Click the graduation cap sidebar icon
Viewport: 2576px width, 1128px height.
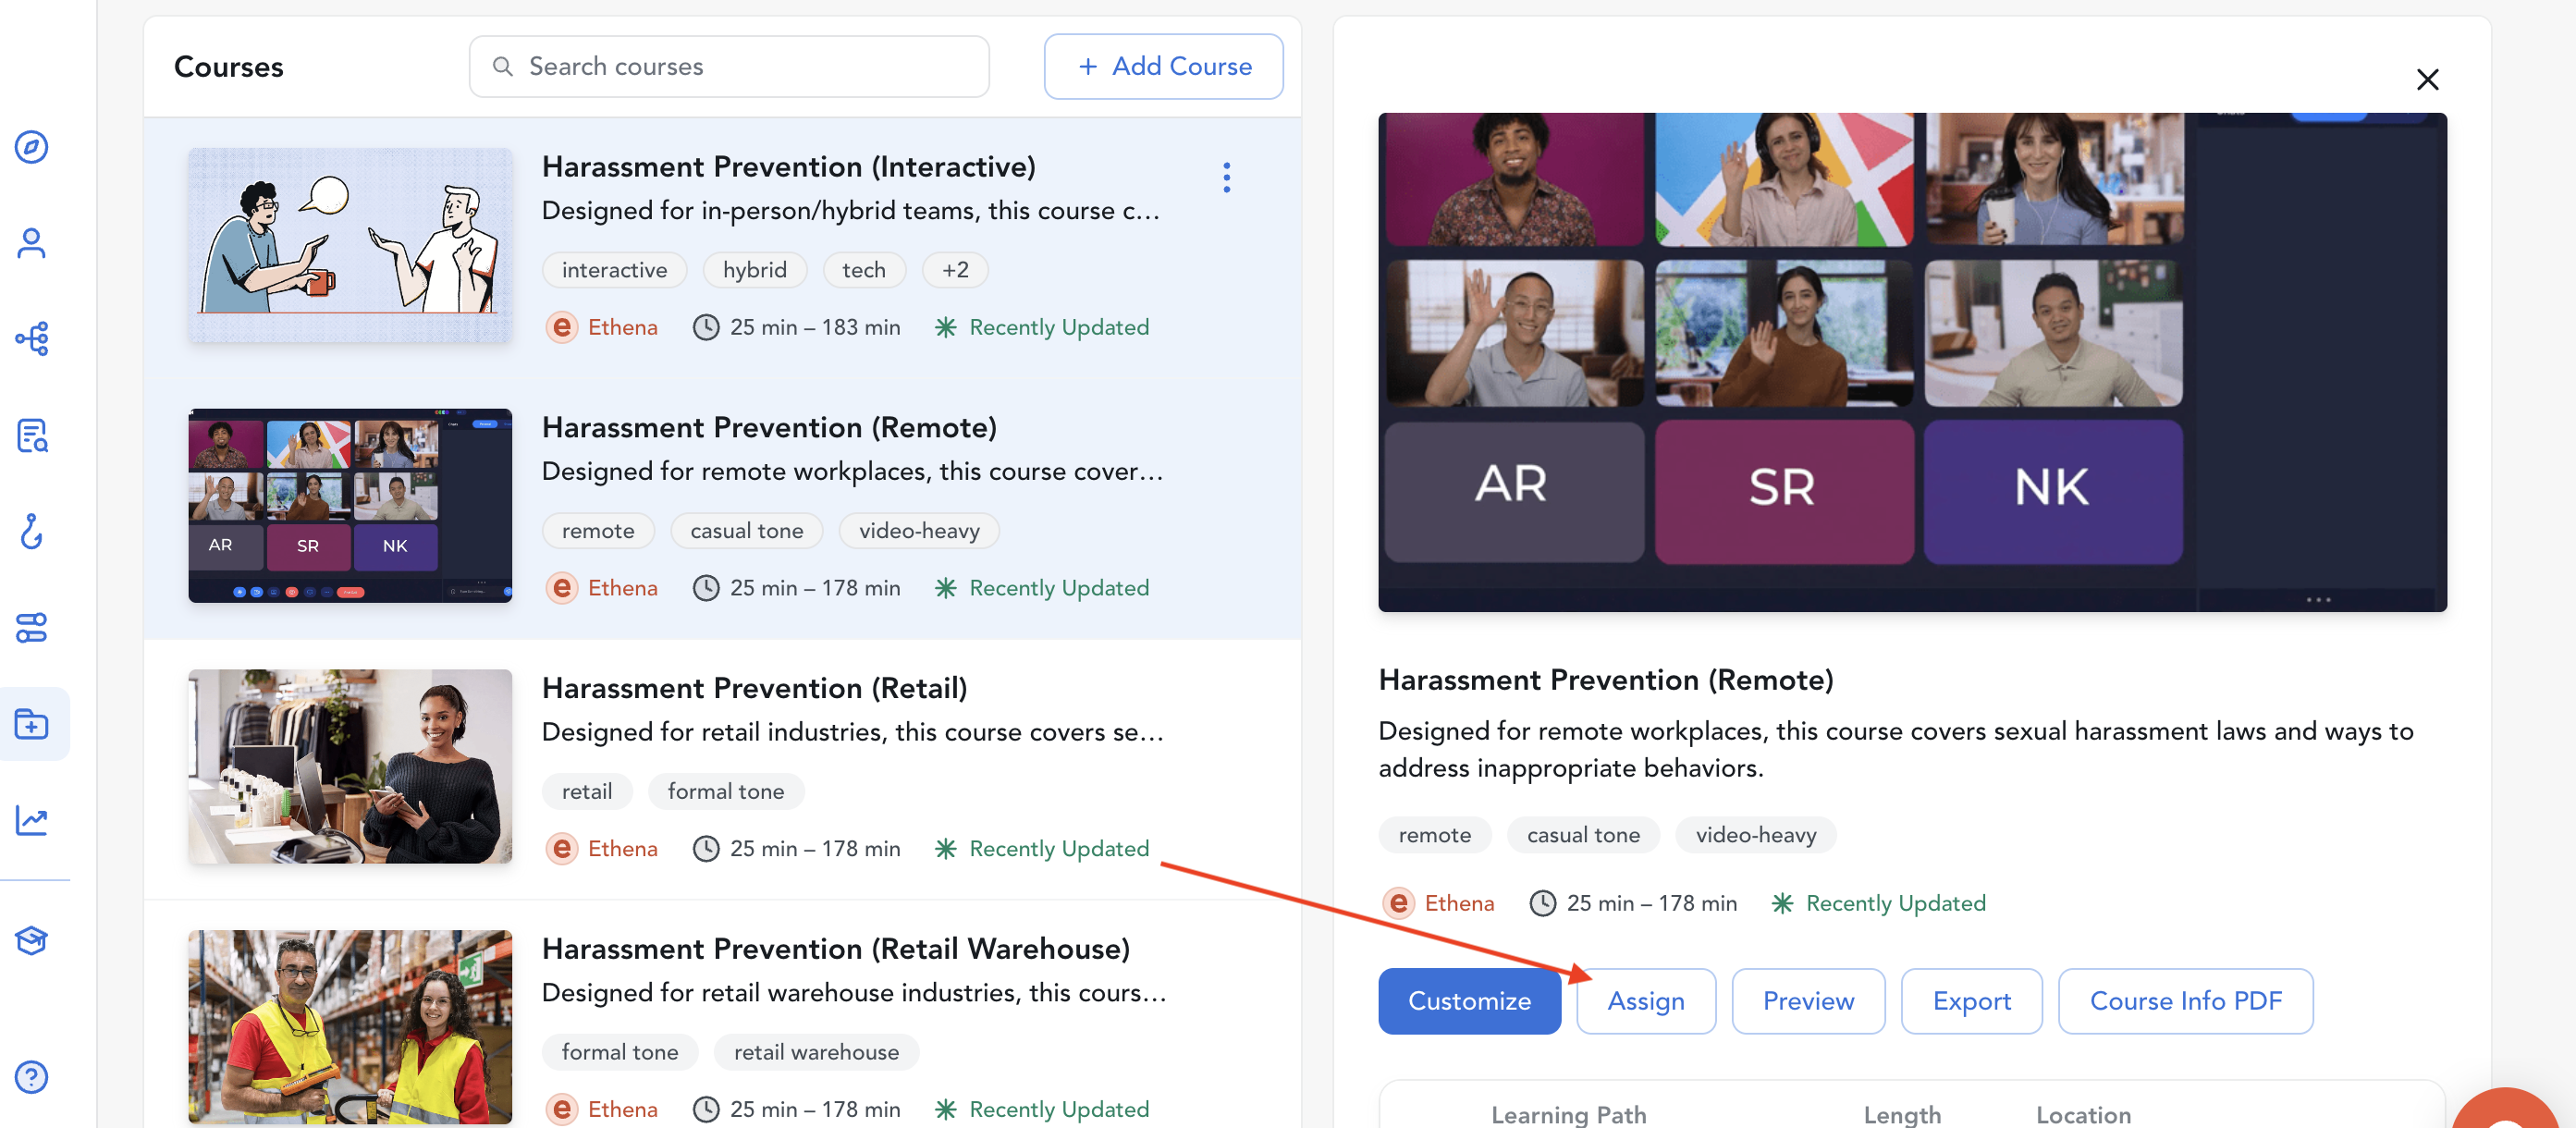click(32, 940)
